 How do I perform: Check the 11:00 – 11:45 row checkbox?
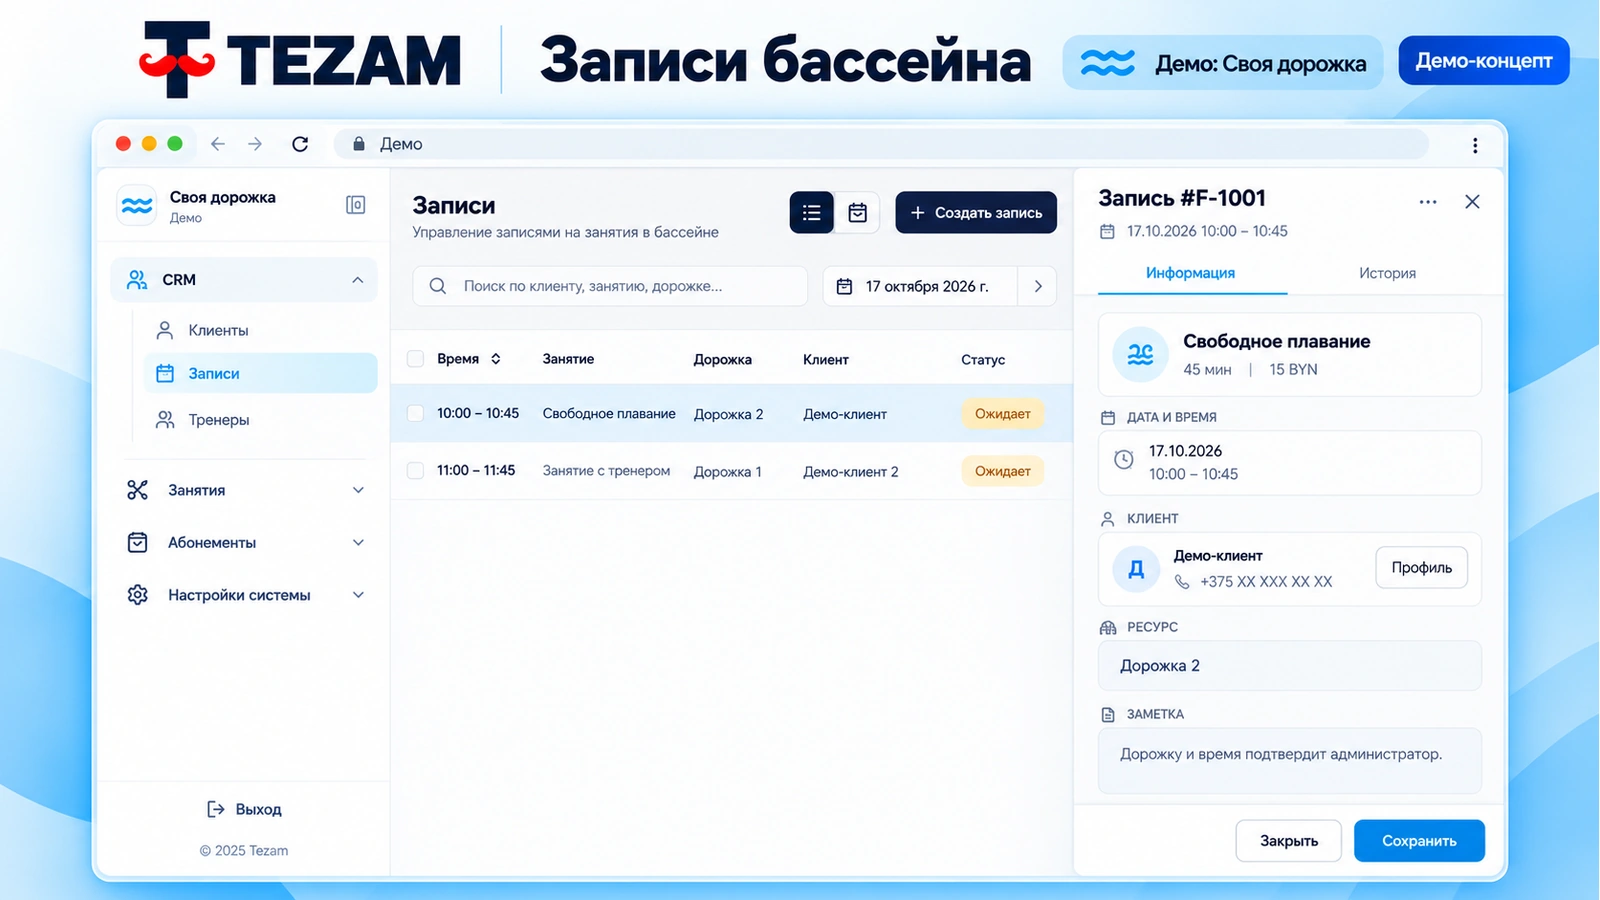(415, 470)
